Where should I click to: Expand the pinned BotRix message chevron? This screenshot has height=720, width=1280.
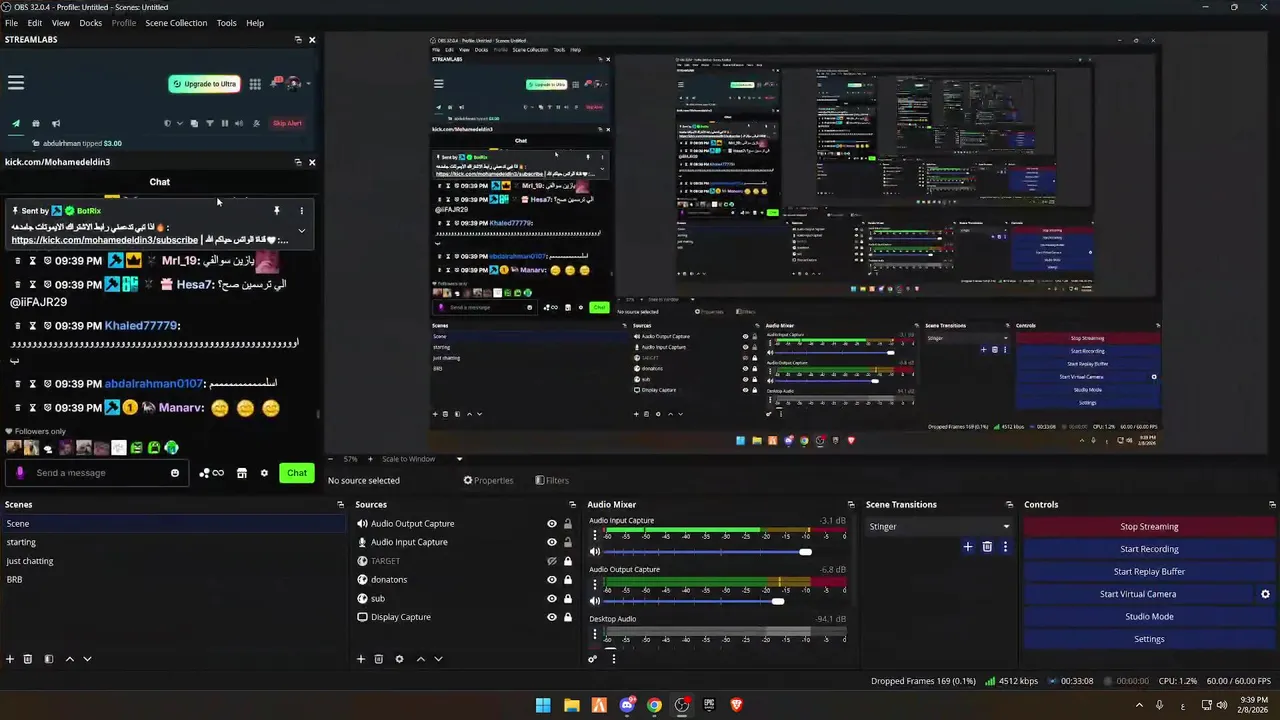301,231
